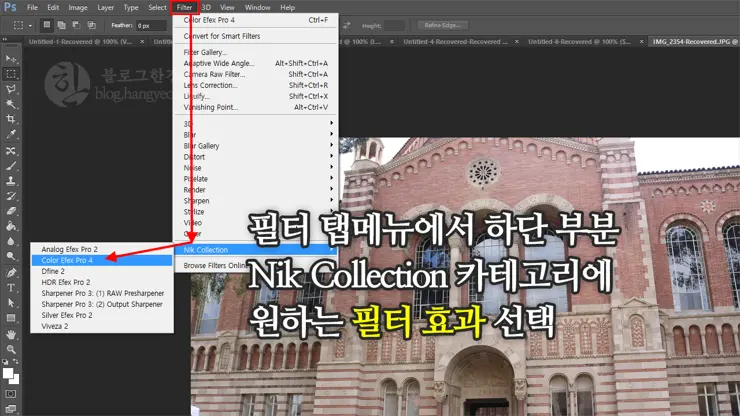Image resolution: width=740 pixels, height=416 pixels.
Task: Open the Image menu
Action: pos(78,8)
